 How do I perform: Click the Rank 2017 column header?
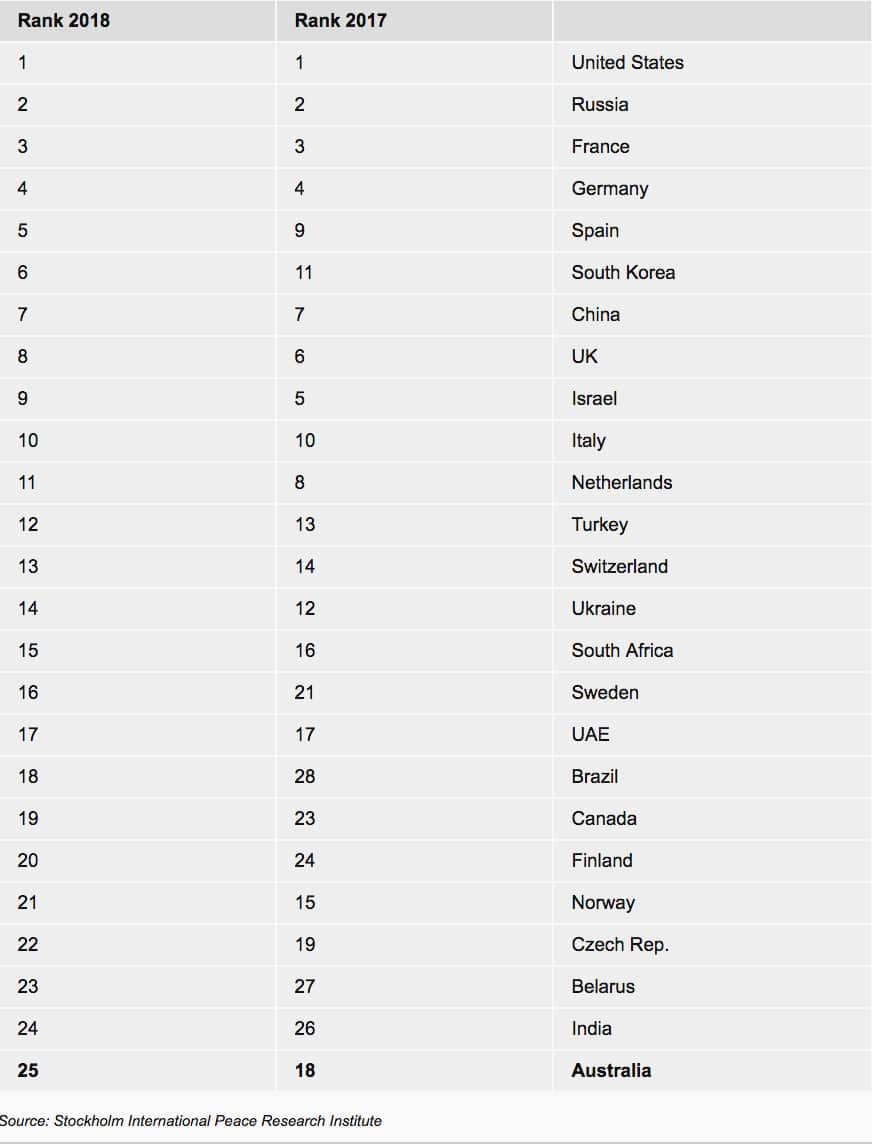point(339,20)
